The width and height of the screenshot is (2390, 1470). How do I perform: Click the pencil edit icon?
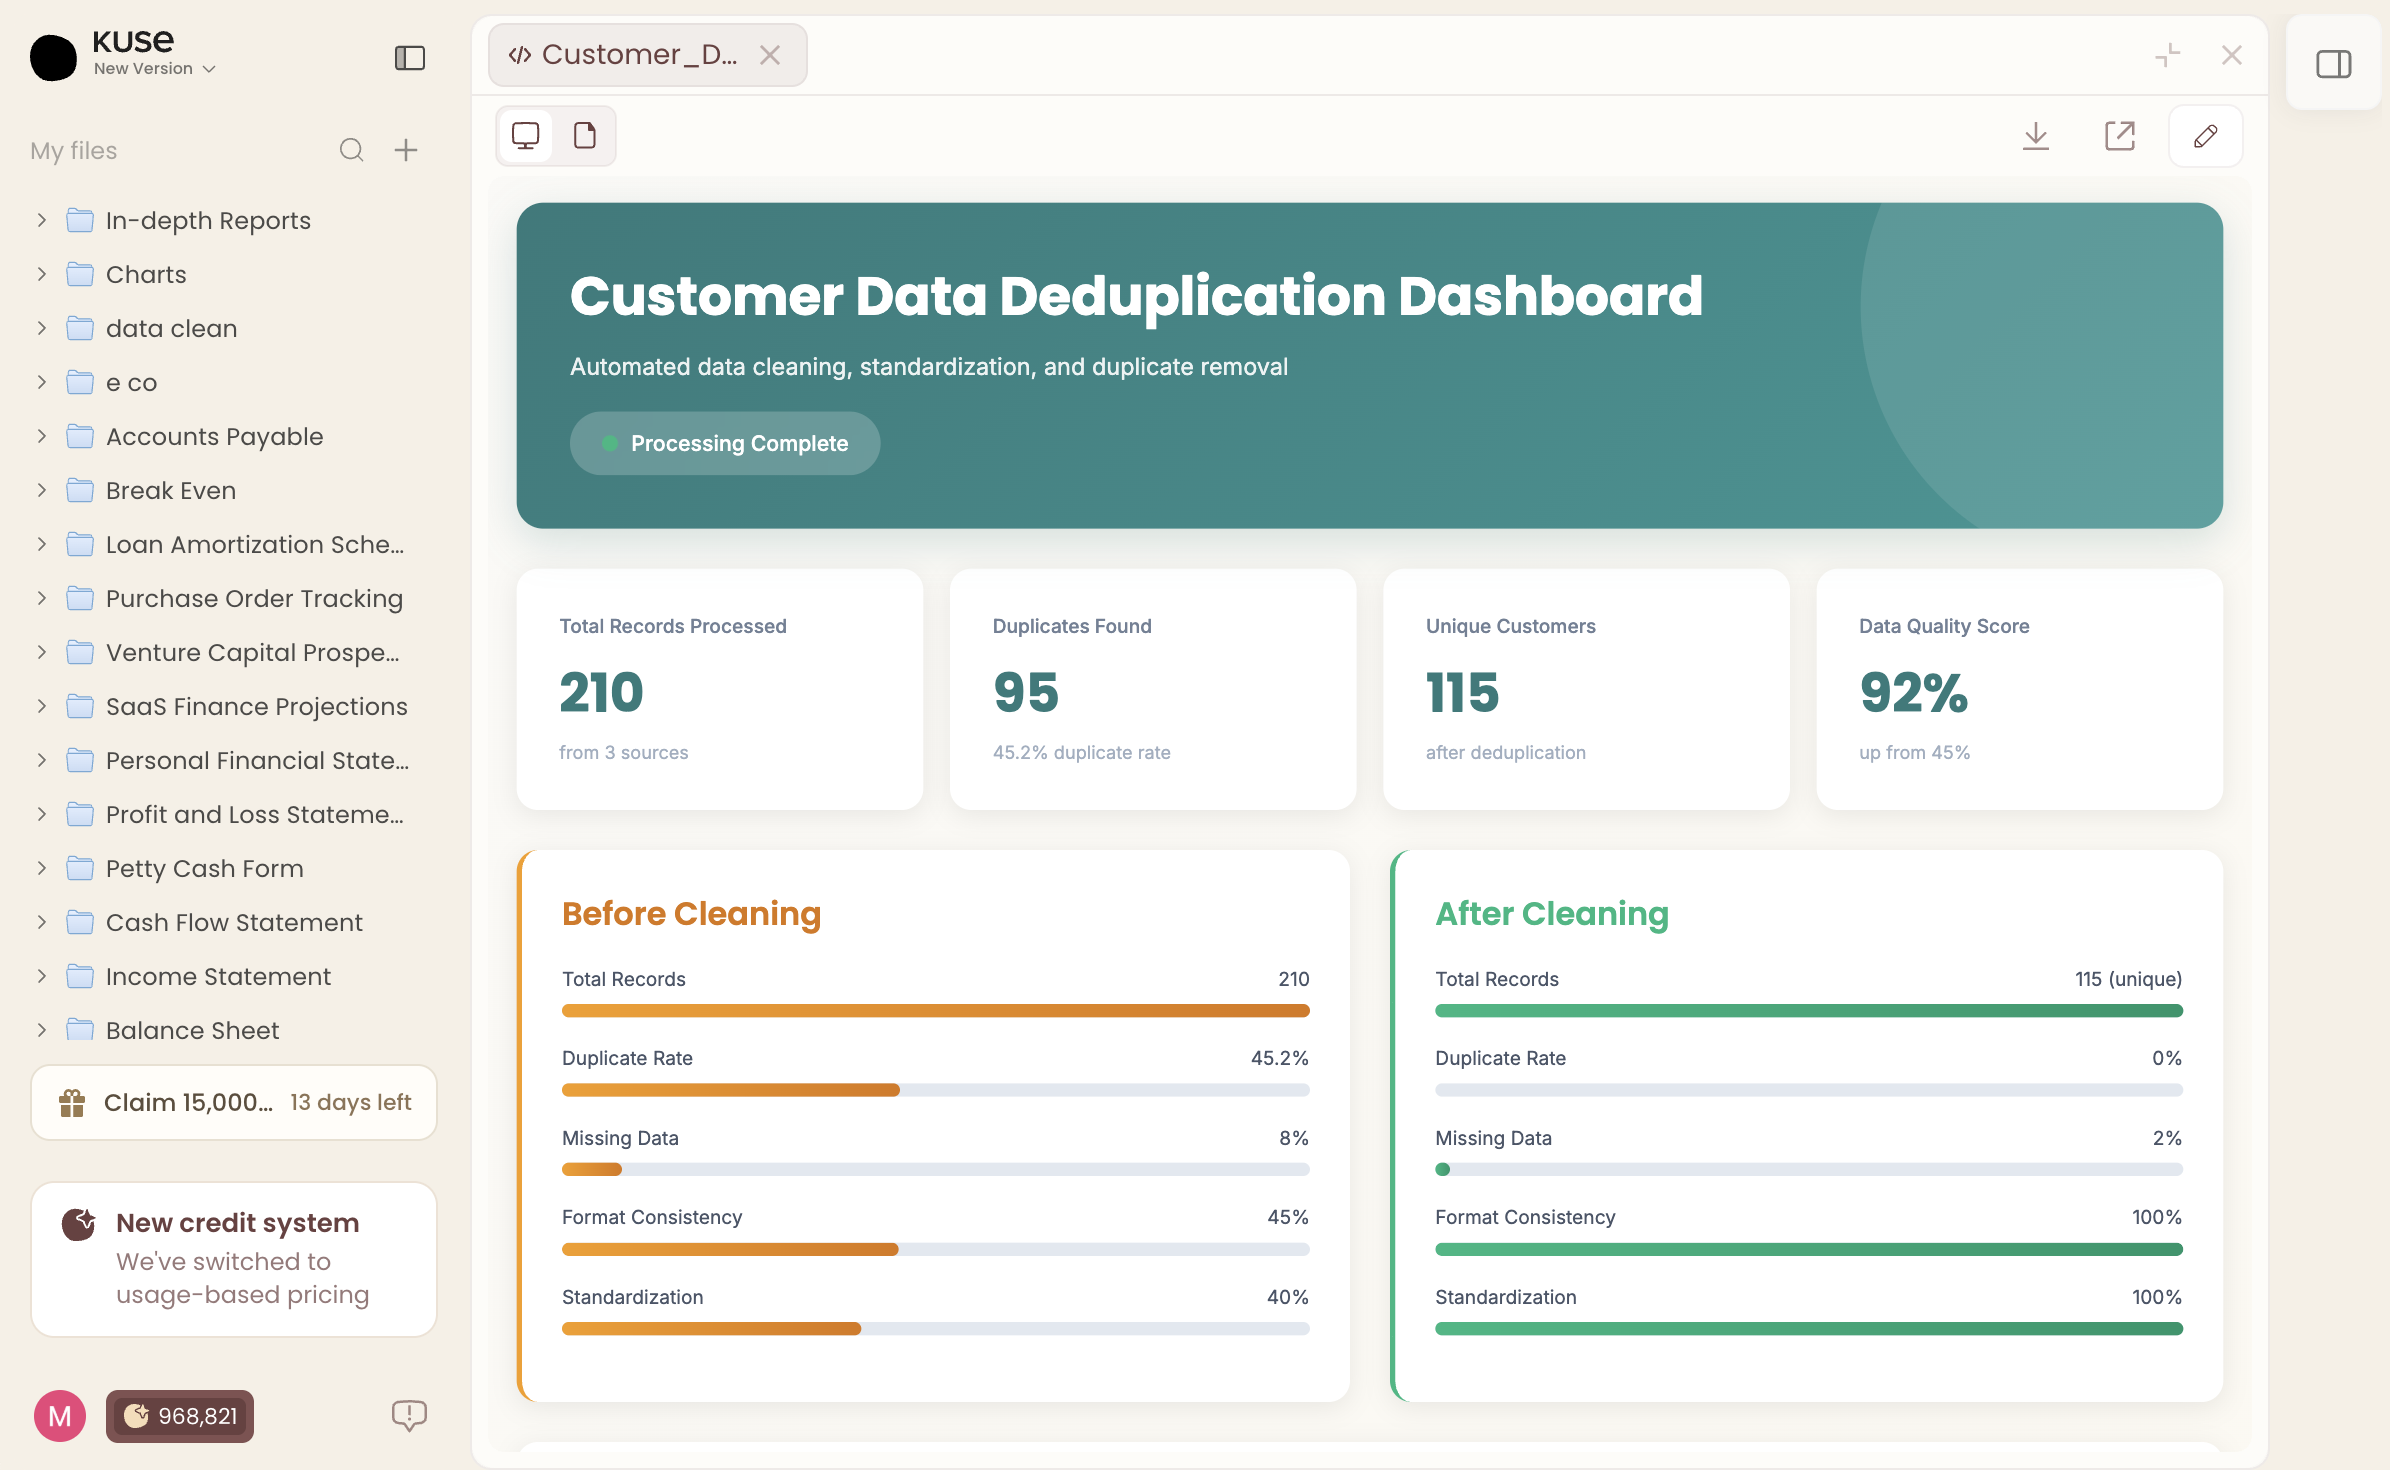coord(2205,136)
